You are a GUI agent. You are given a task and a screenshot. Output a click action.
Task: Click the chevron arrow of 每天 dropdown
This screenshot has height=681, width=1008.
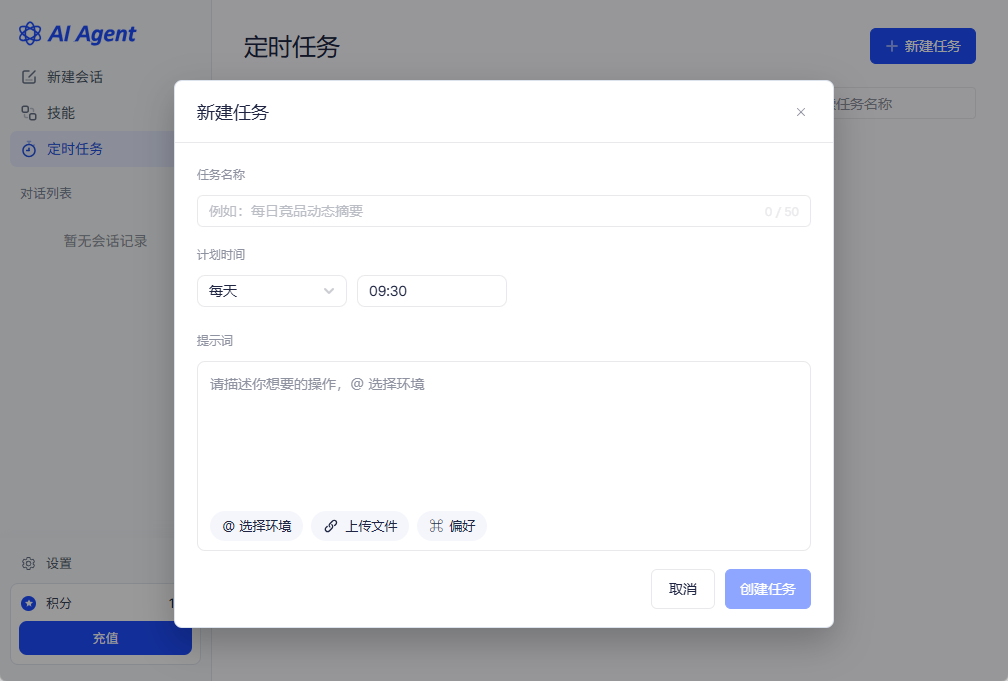(x=328, y=291)
